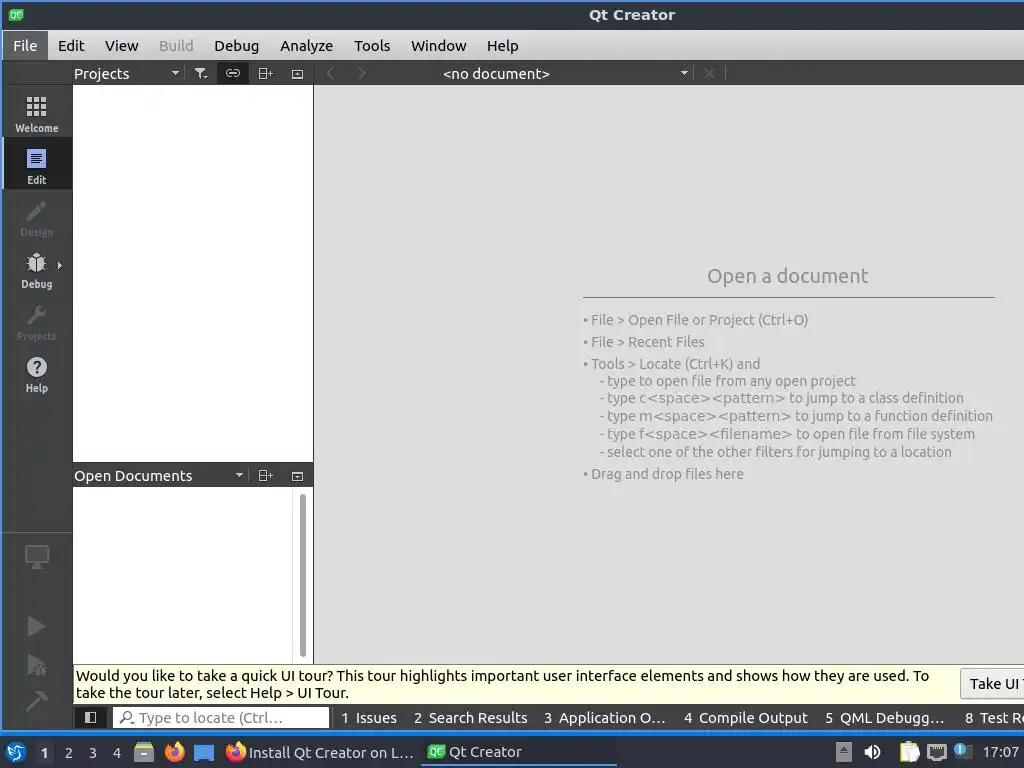Open Projects mode wrench icon
1024x768 pixels.
37,322
